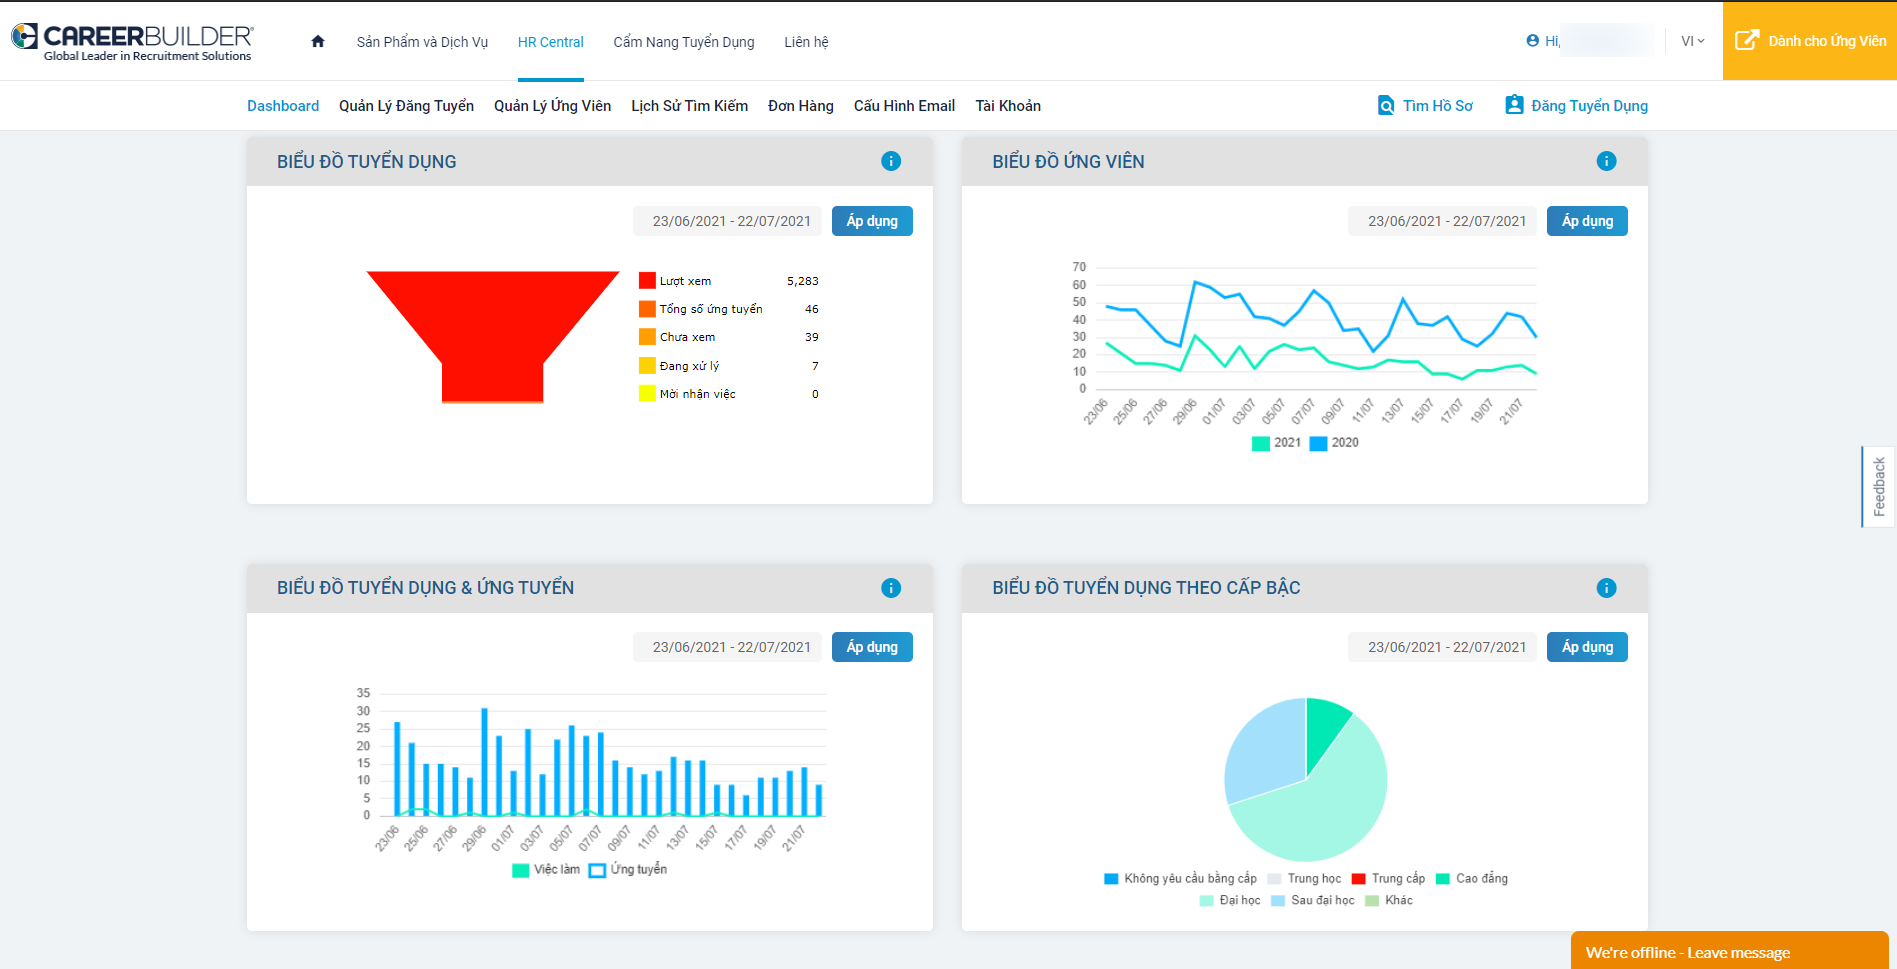Open the Cấu Hình Email tab
The width and height of the screenshot is (1897, 969).
(904, 106)
